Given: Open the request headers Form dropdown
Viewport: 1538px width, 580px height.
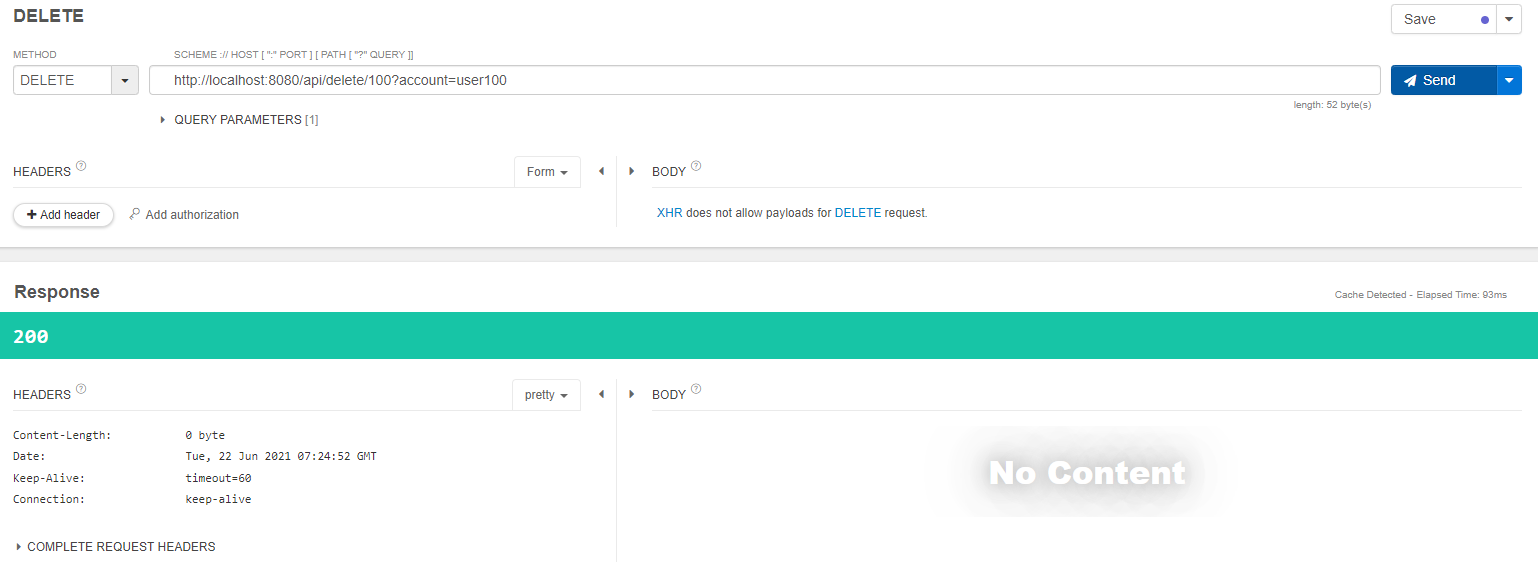Looking at the screenshot, I should pyautogui.click(x=547, y=172).
